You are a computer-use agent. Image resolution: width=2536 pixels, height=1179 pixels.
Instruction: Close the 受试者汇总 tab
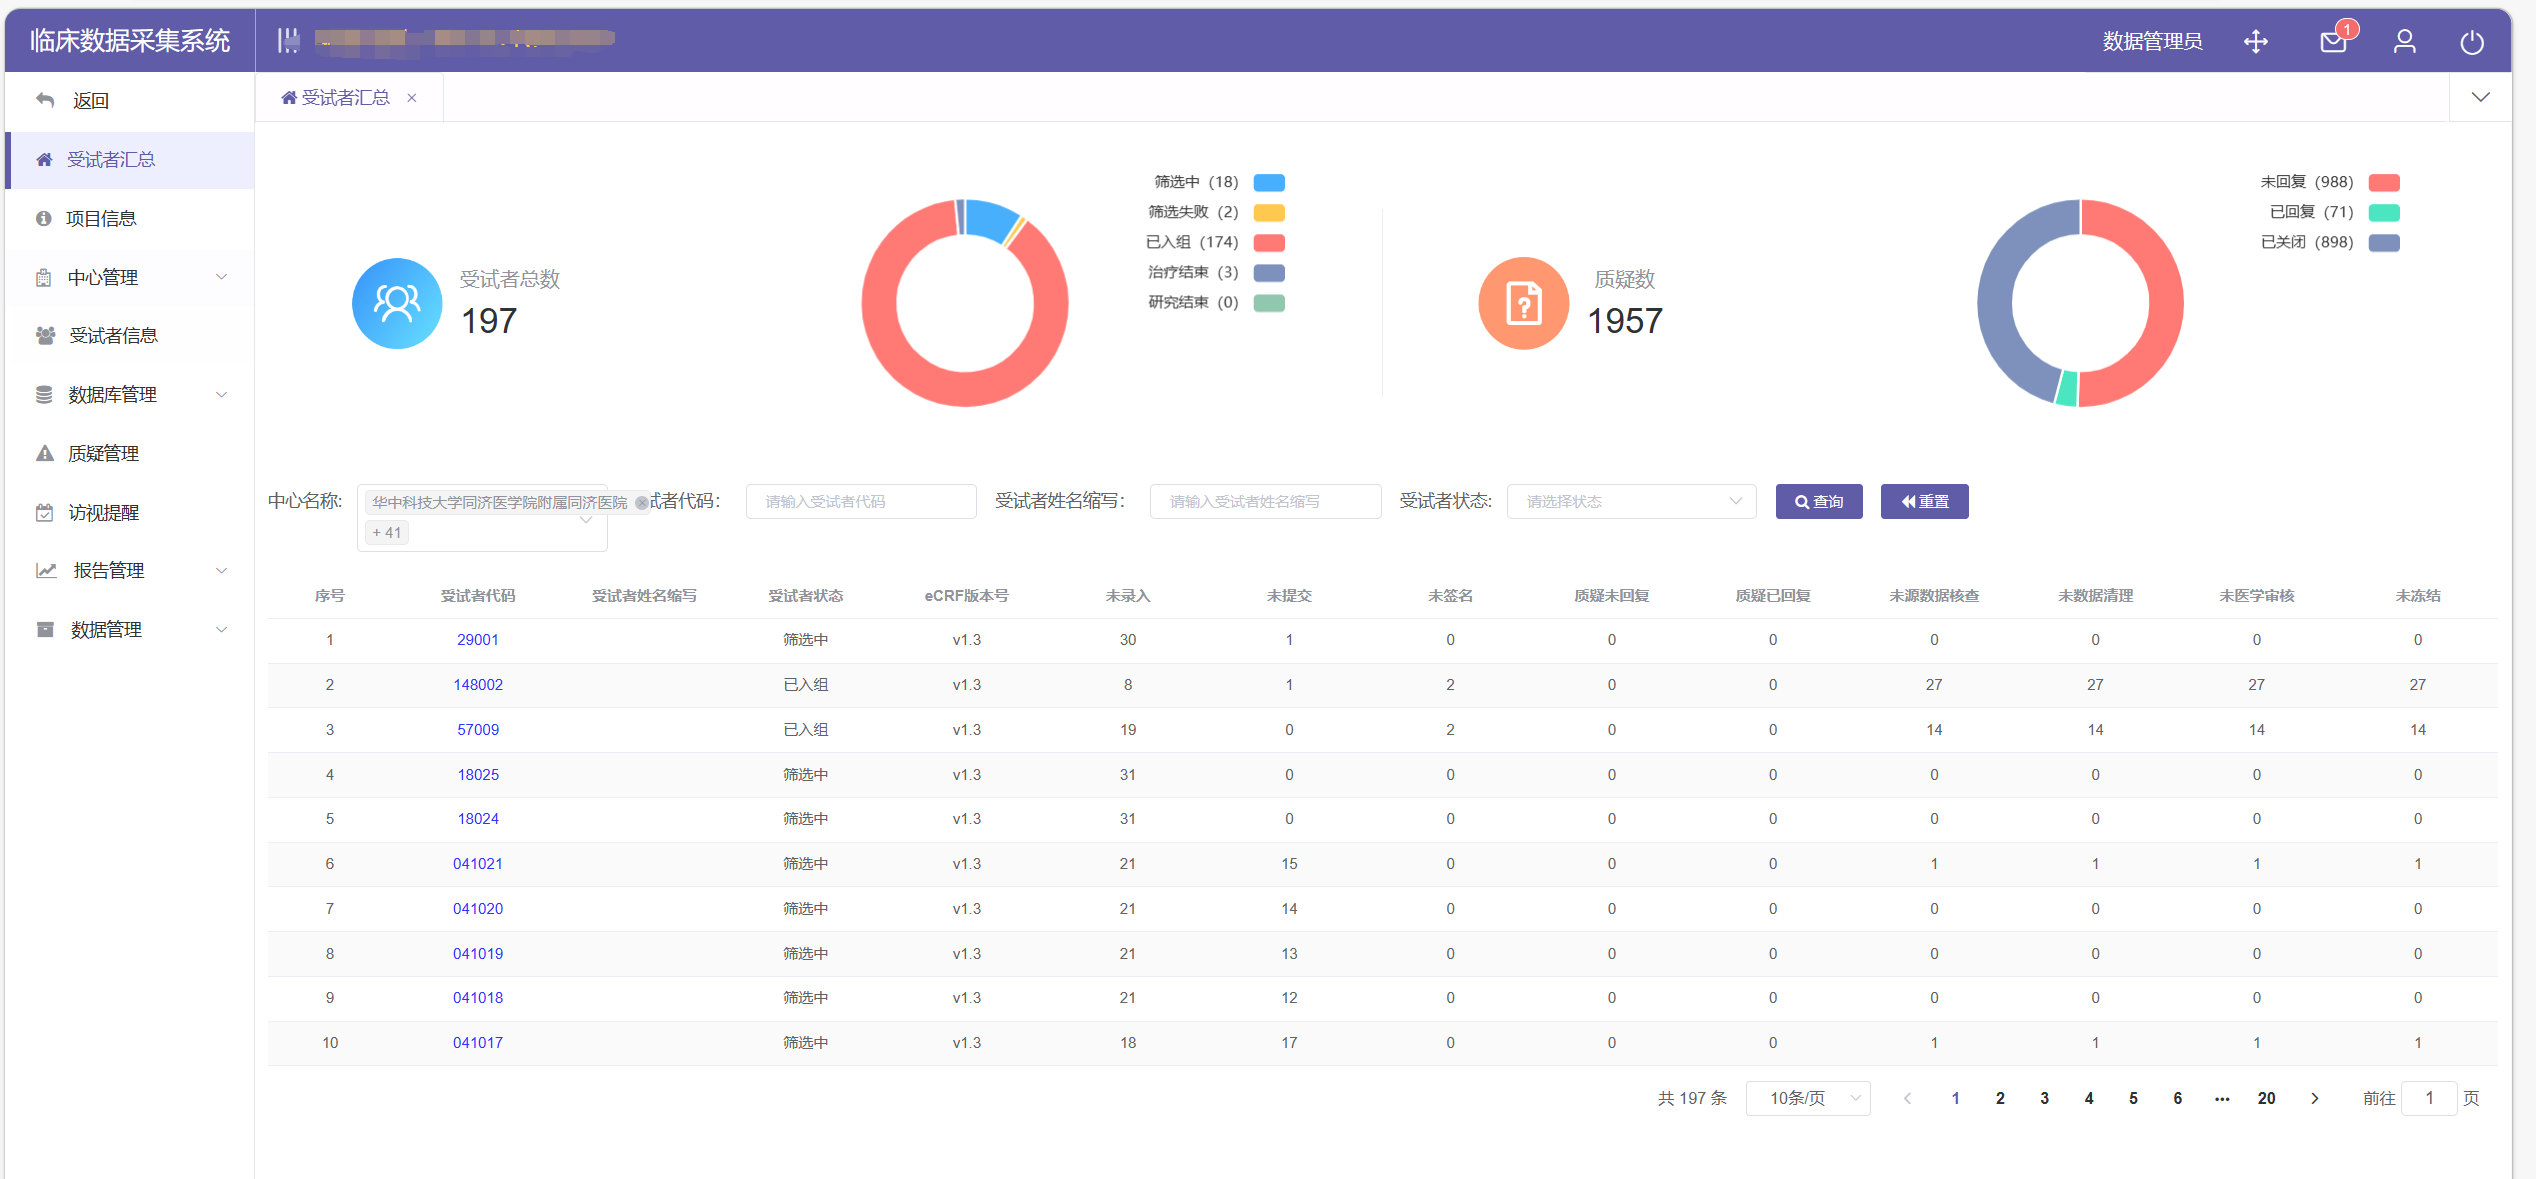(x=411, y=98)
